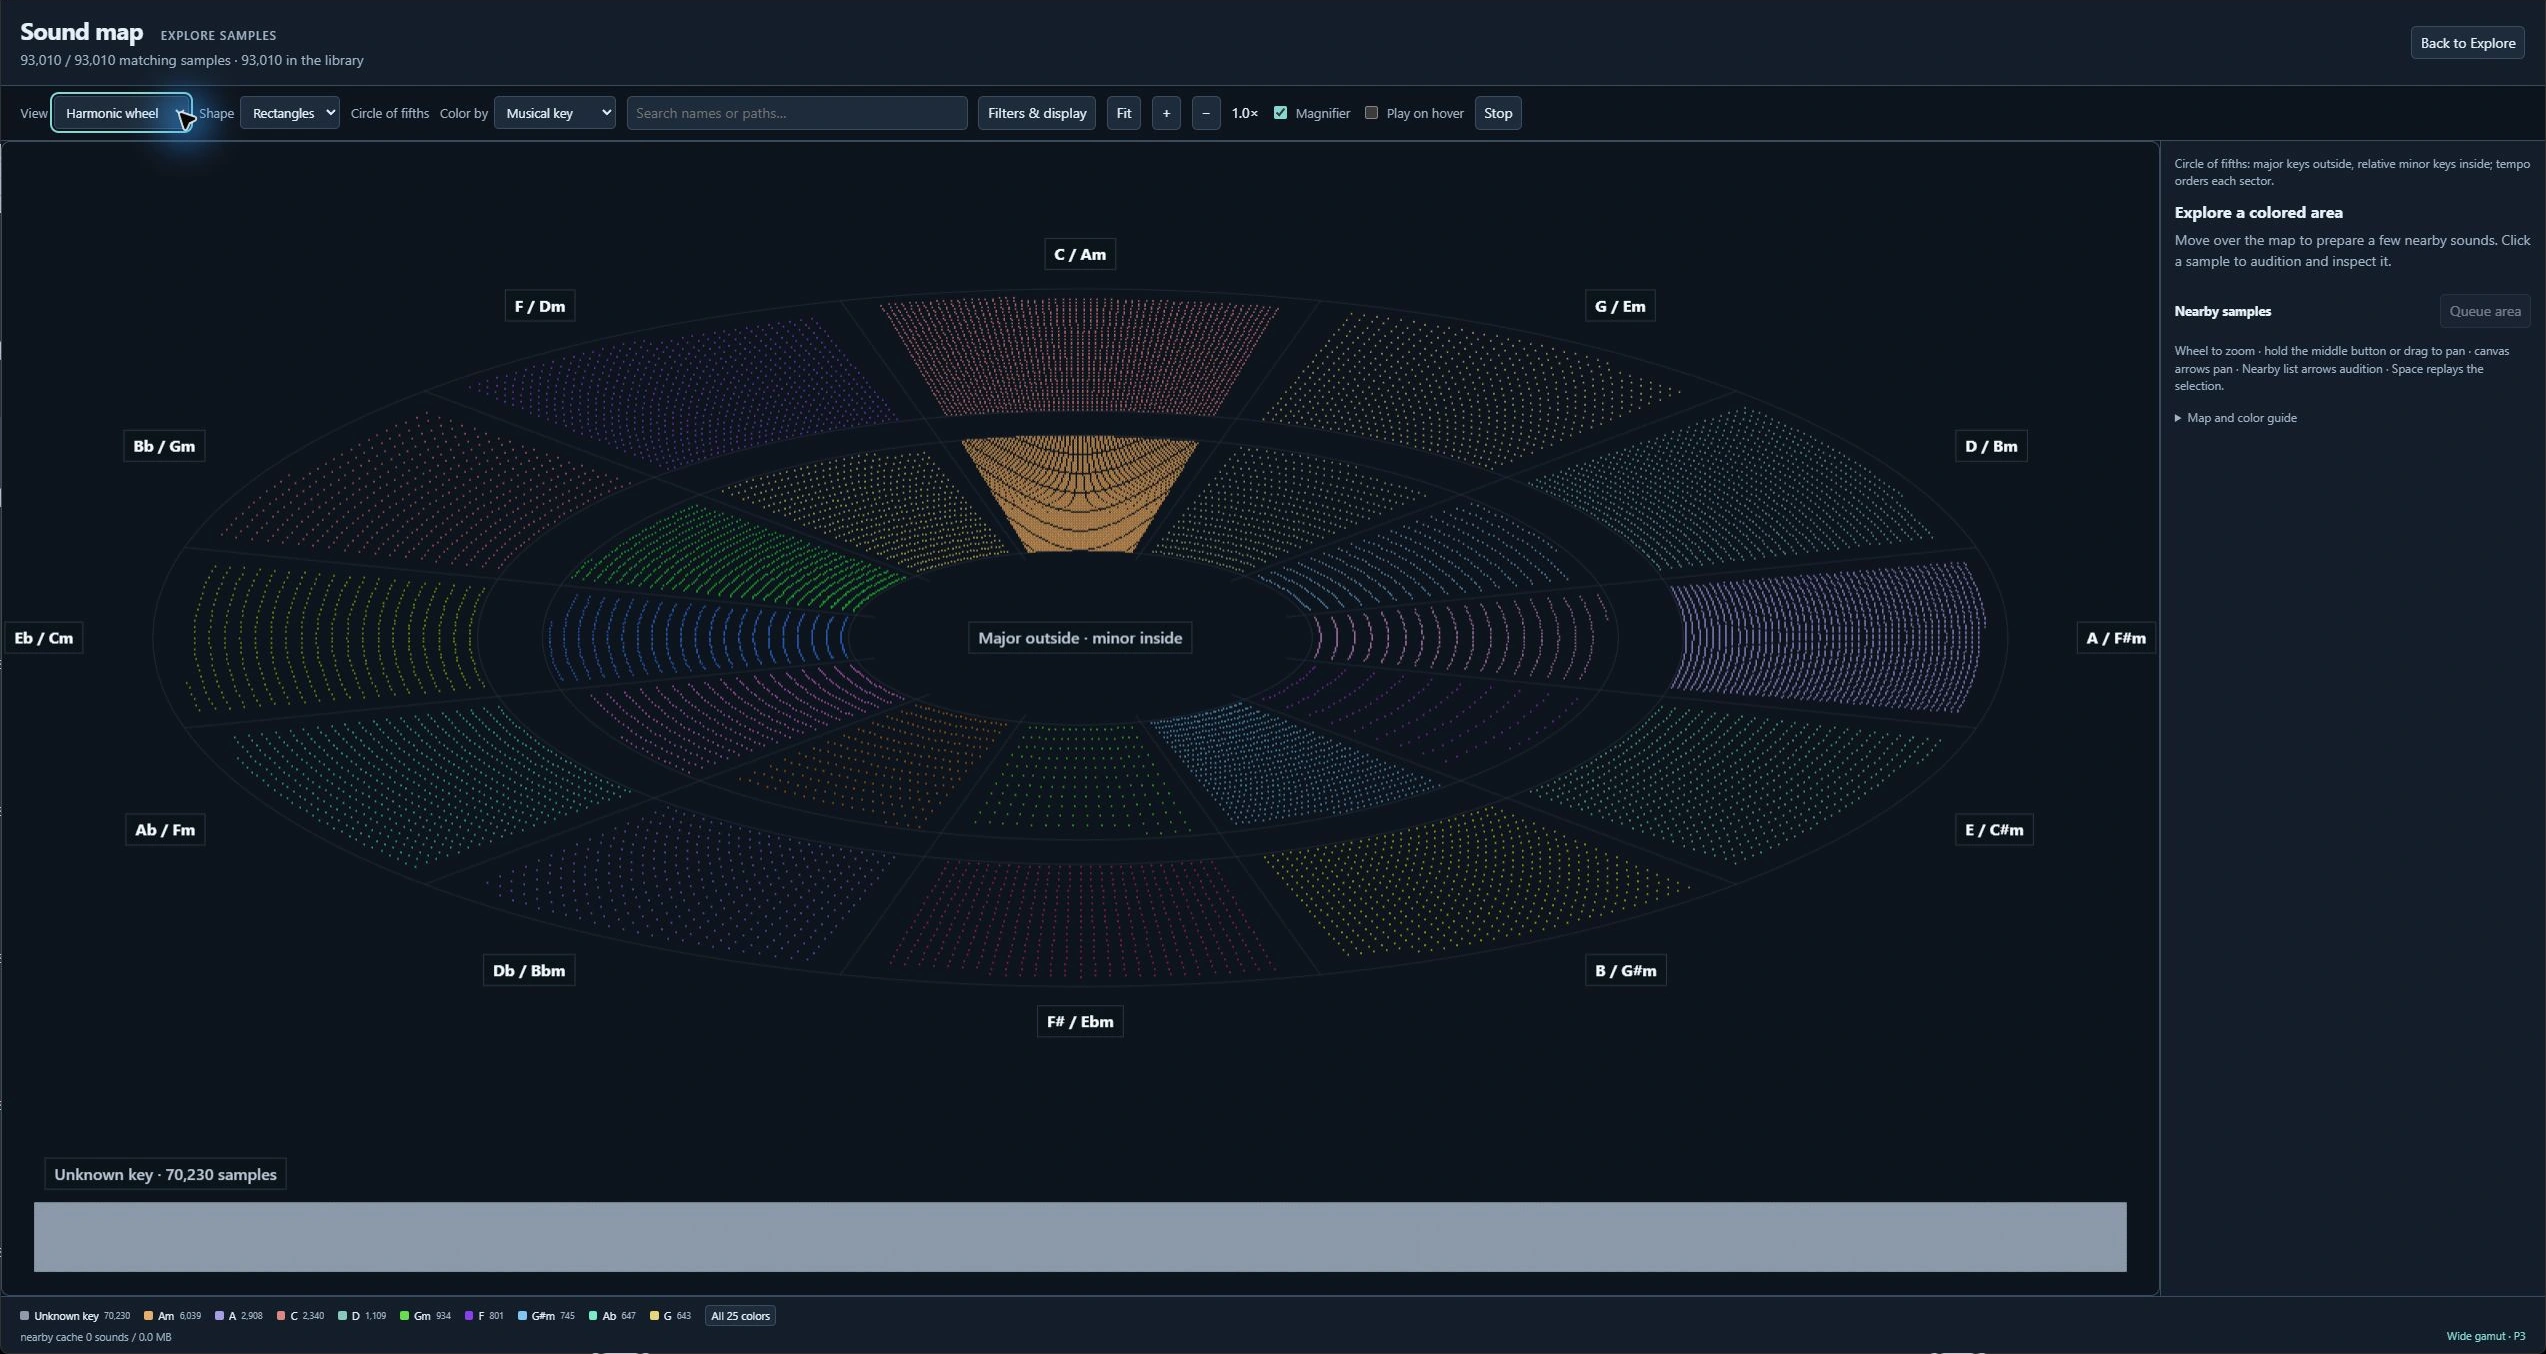The width and height of the screenshot is (2546, 1354).
Task: Open the Color by Musical key dropdown
Action: click(554, 113)
